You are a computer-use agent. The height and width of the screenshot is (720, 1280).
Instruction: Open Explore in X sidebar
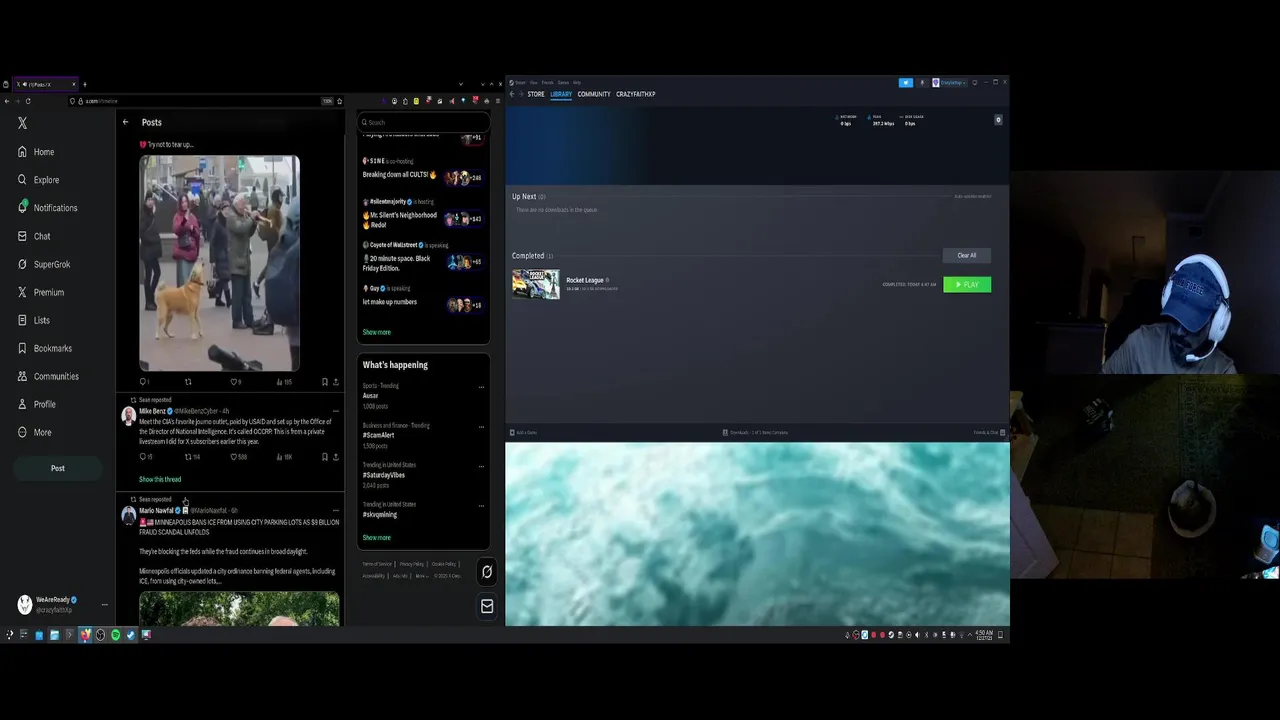(38, 180)
